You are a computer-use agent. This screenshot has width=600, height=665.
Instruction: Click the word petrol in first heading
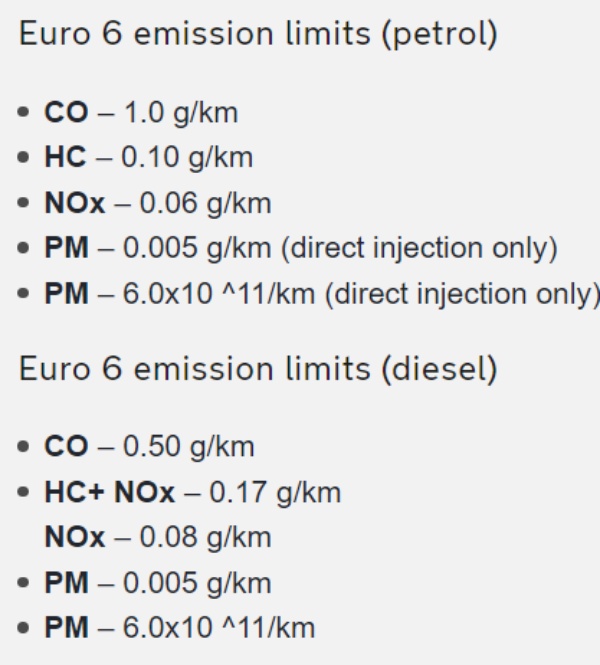coord(439,35)
